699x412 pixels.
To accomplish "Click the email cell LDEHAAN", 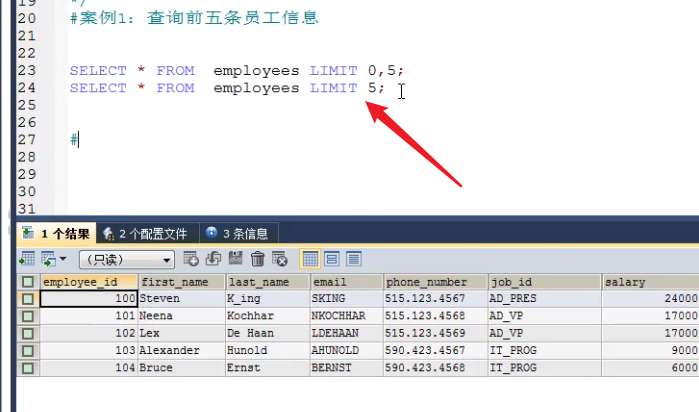I will 346,334.
